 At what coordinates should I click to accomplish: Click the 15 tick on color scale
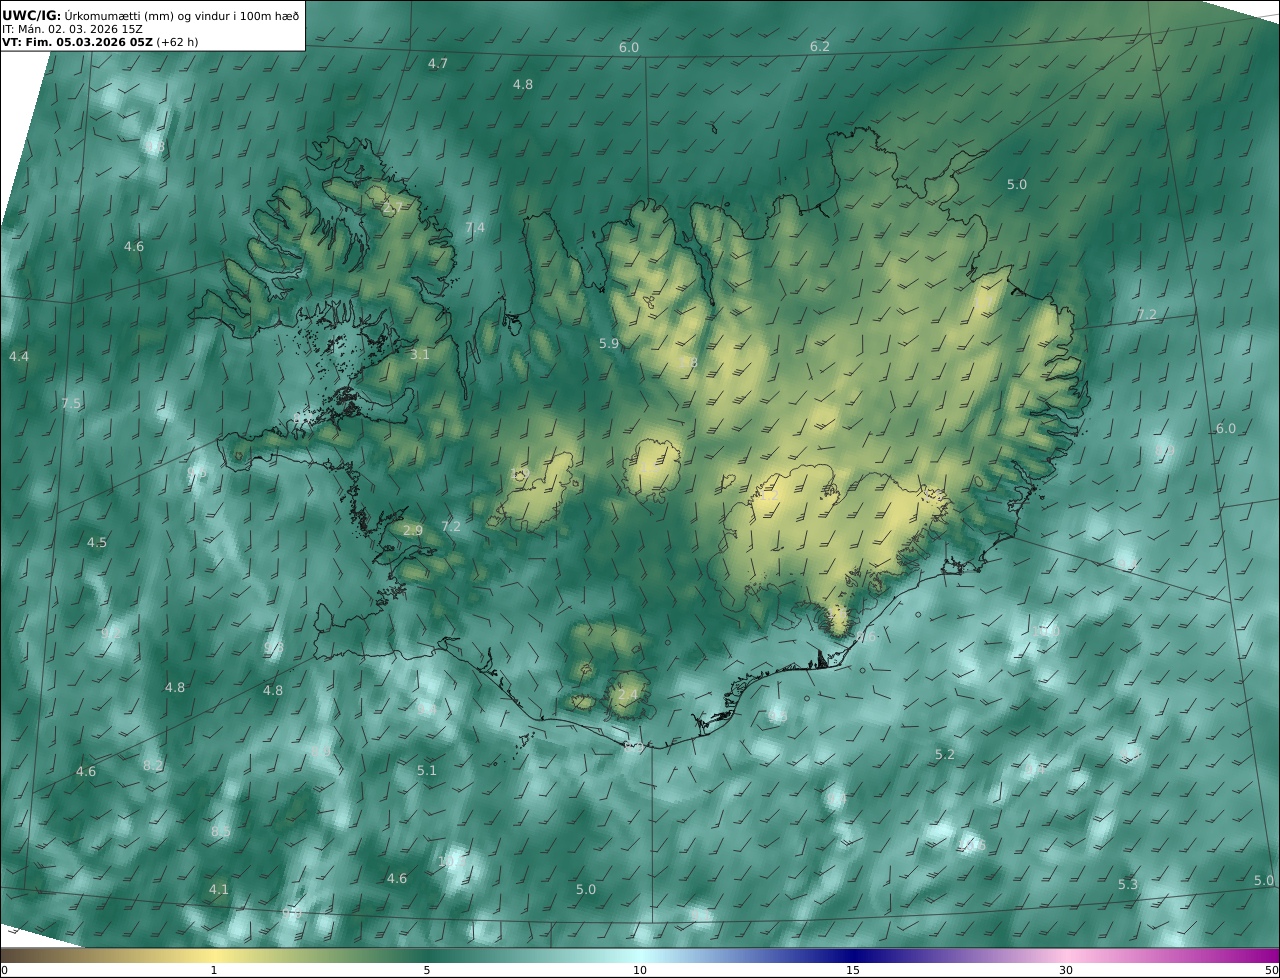pos(853,970)
